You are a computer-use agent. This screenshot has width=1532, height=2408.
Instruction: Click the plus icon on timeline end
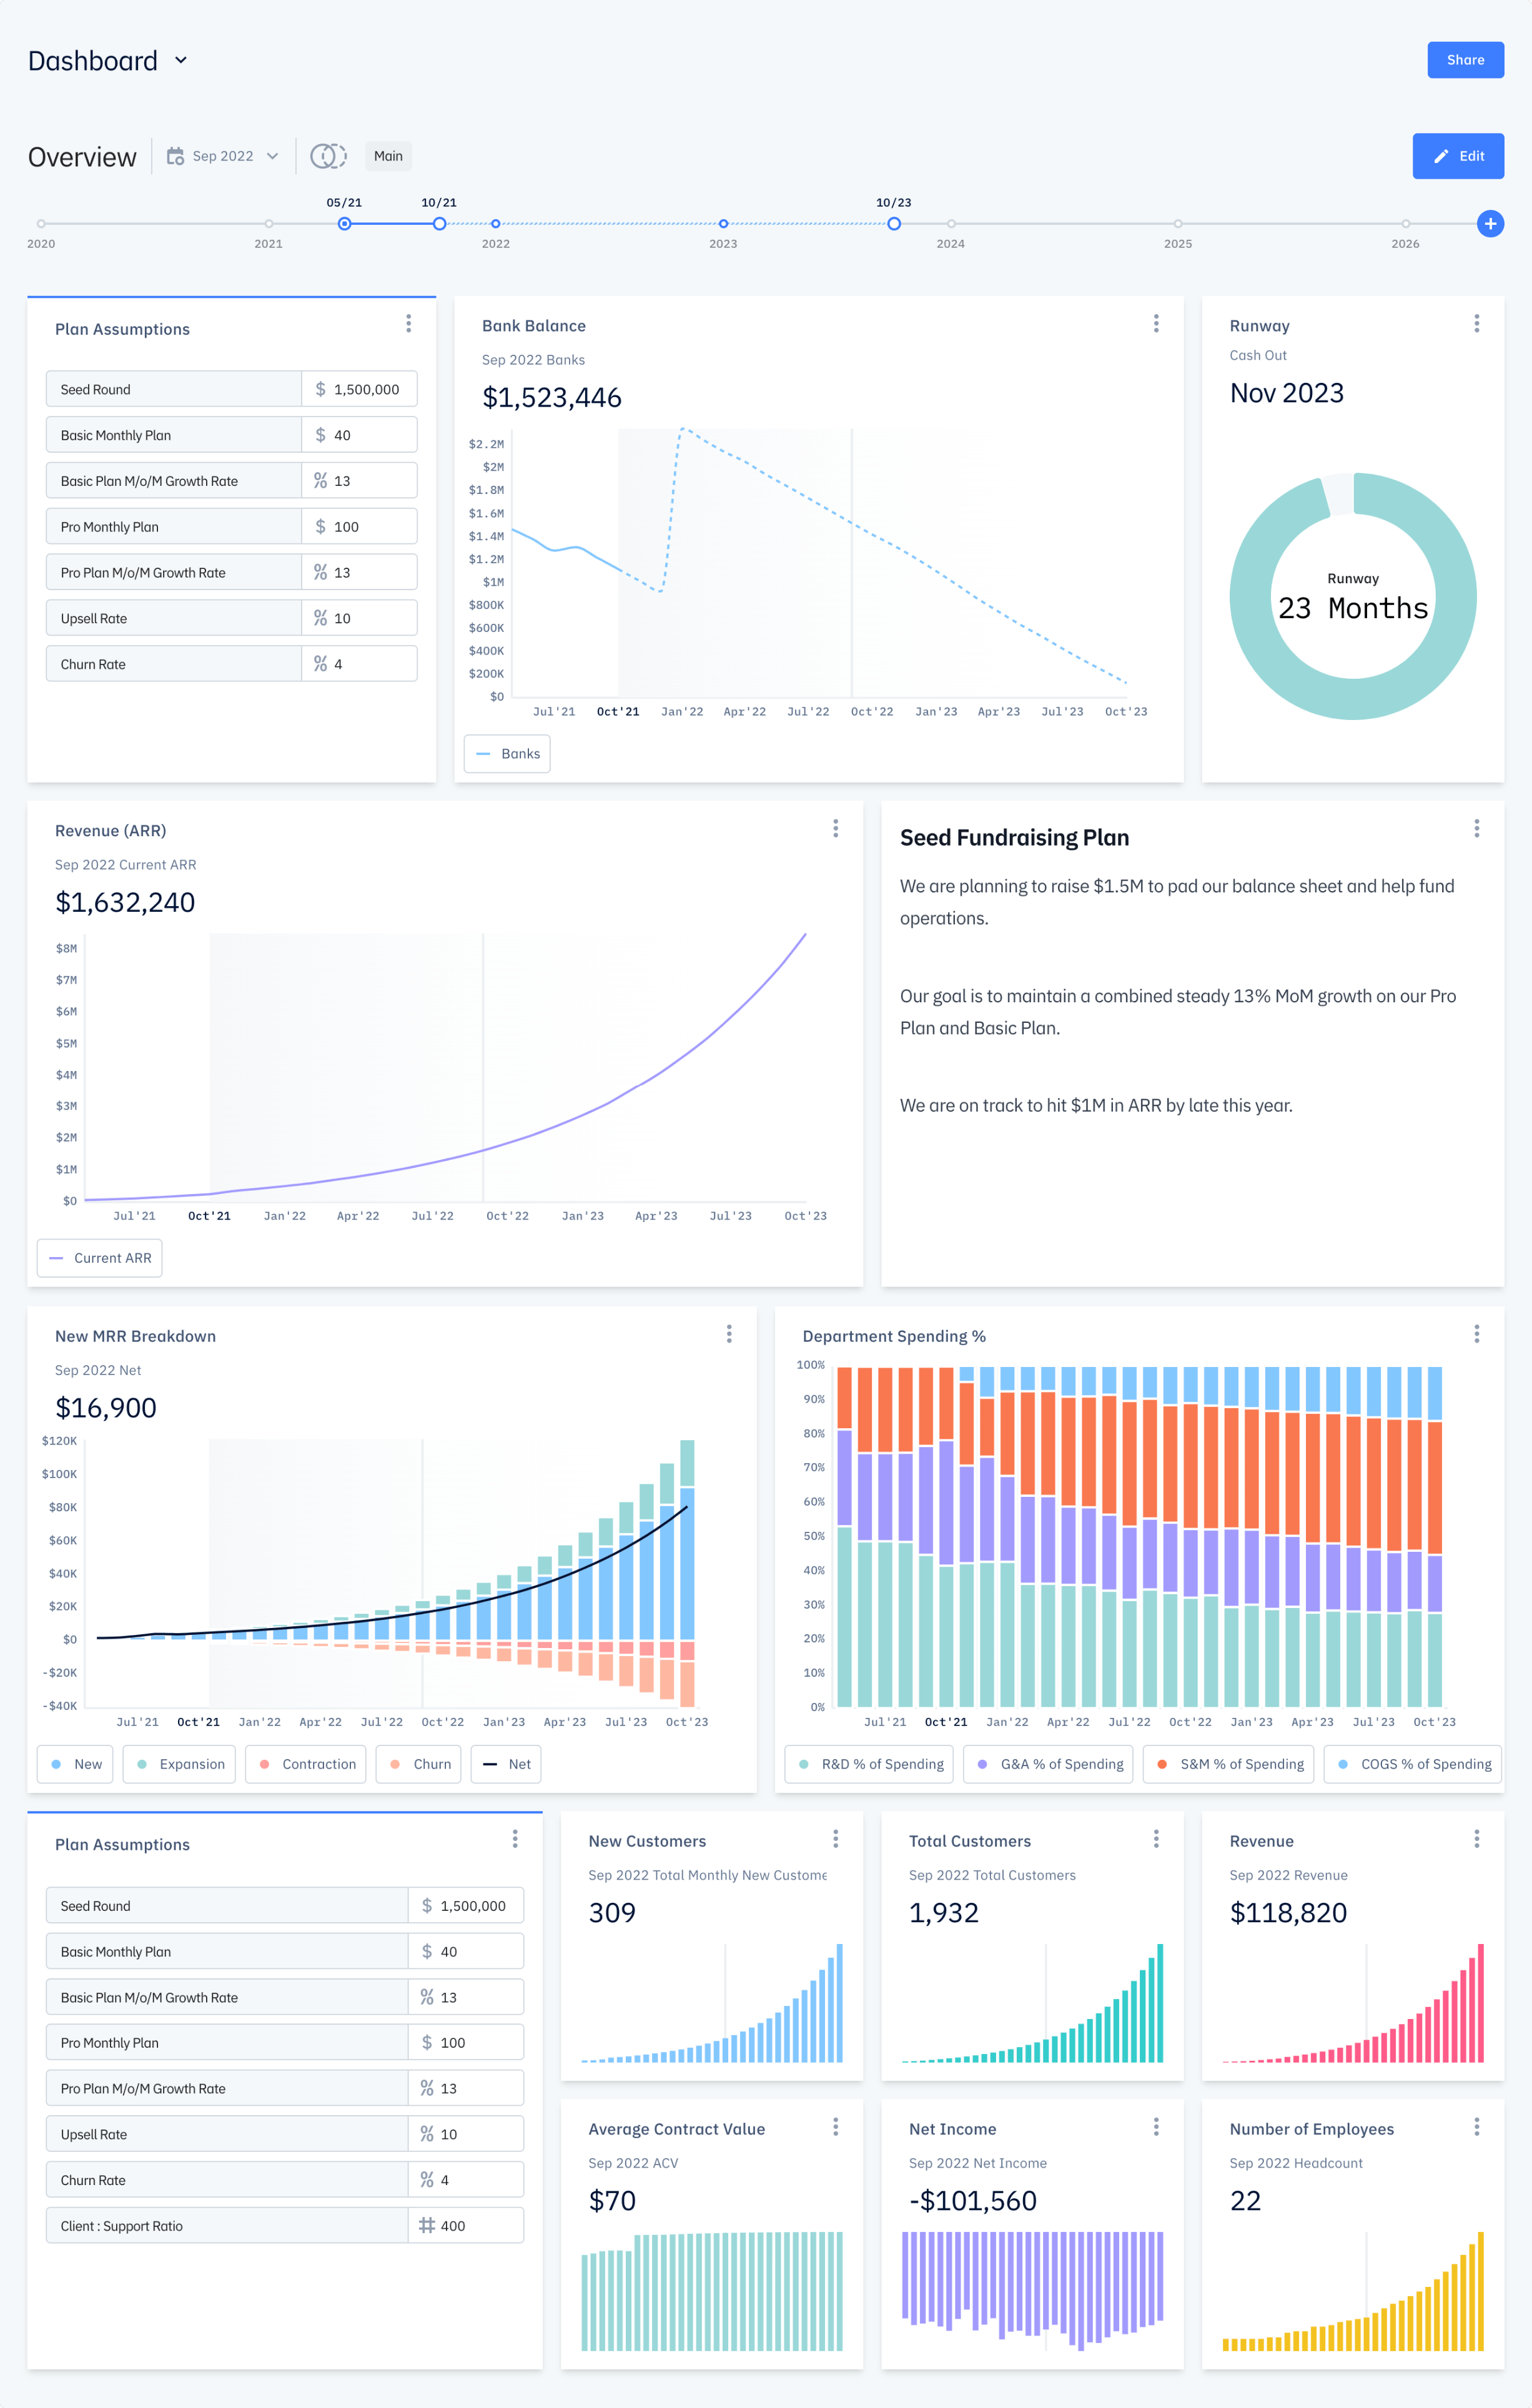coord(1491,221)
